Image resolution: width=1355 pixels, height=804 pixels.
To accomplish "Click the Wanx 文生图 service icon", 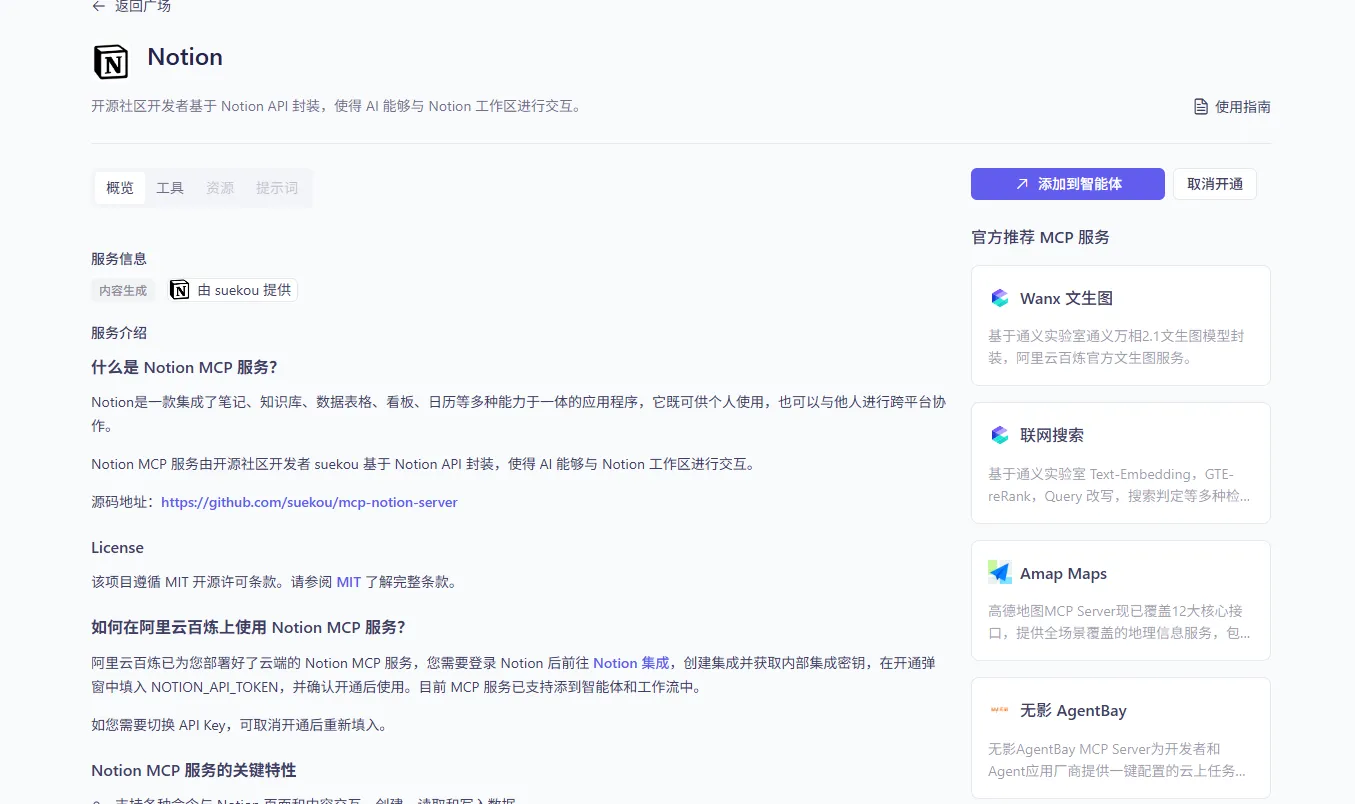I will pyautogui.click(x=1000, y=298).
